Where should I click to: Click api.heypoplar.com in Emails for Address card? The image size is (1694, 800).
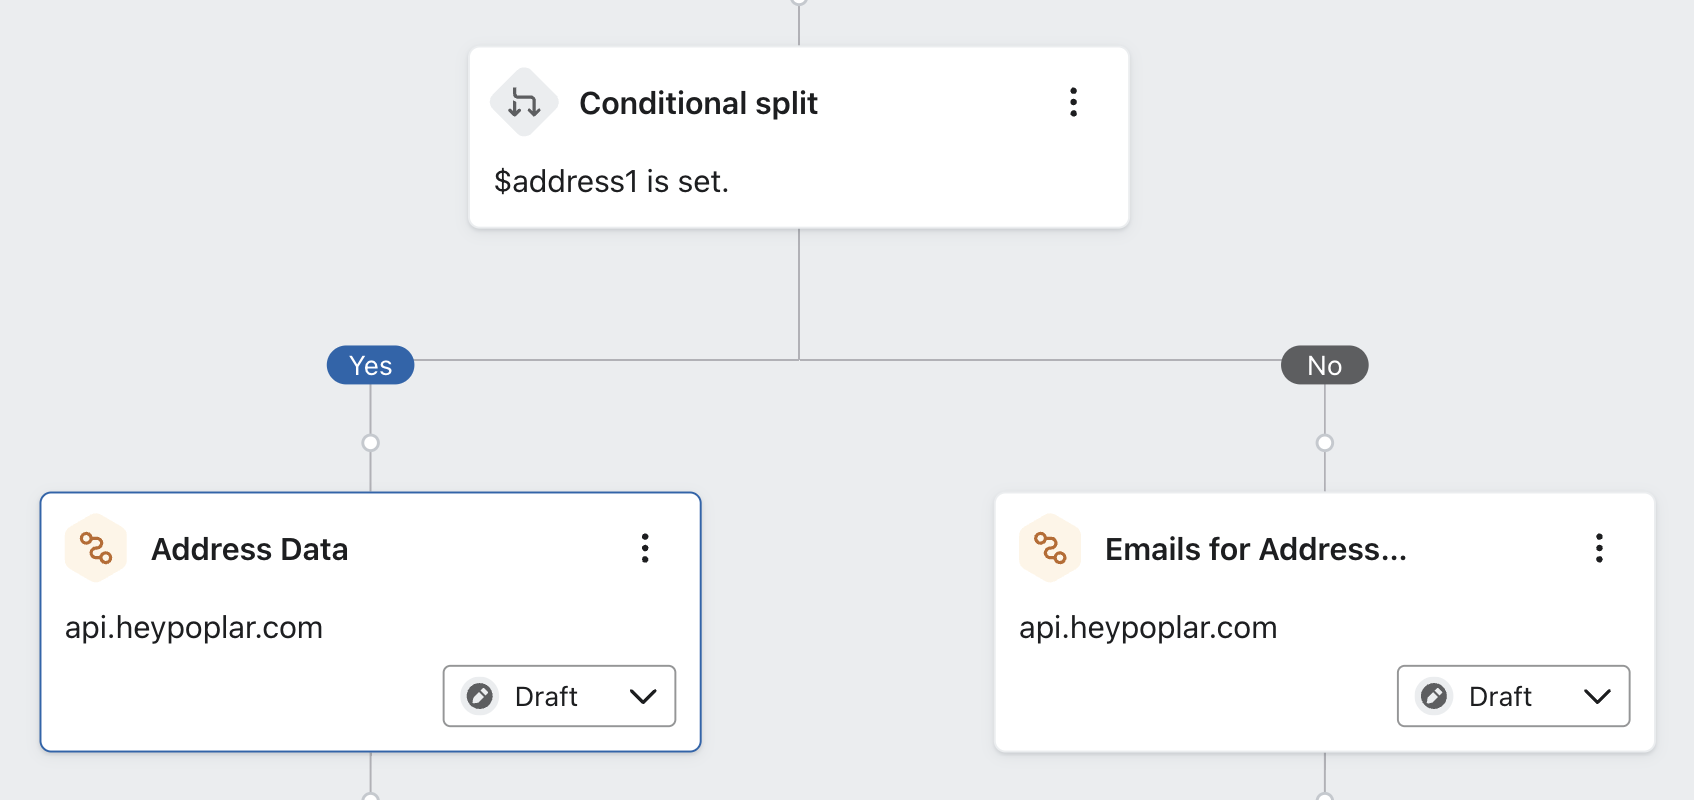coord(1148,627)
